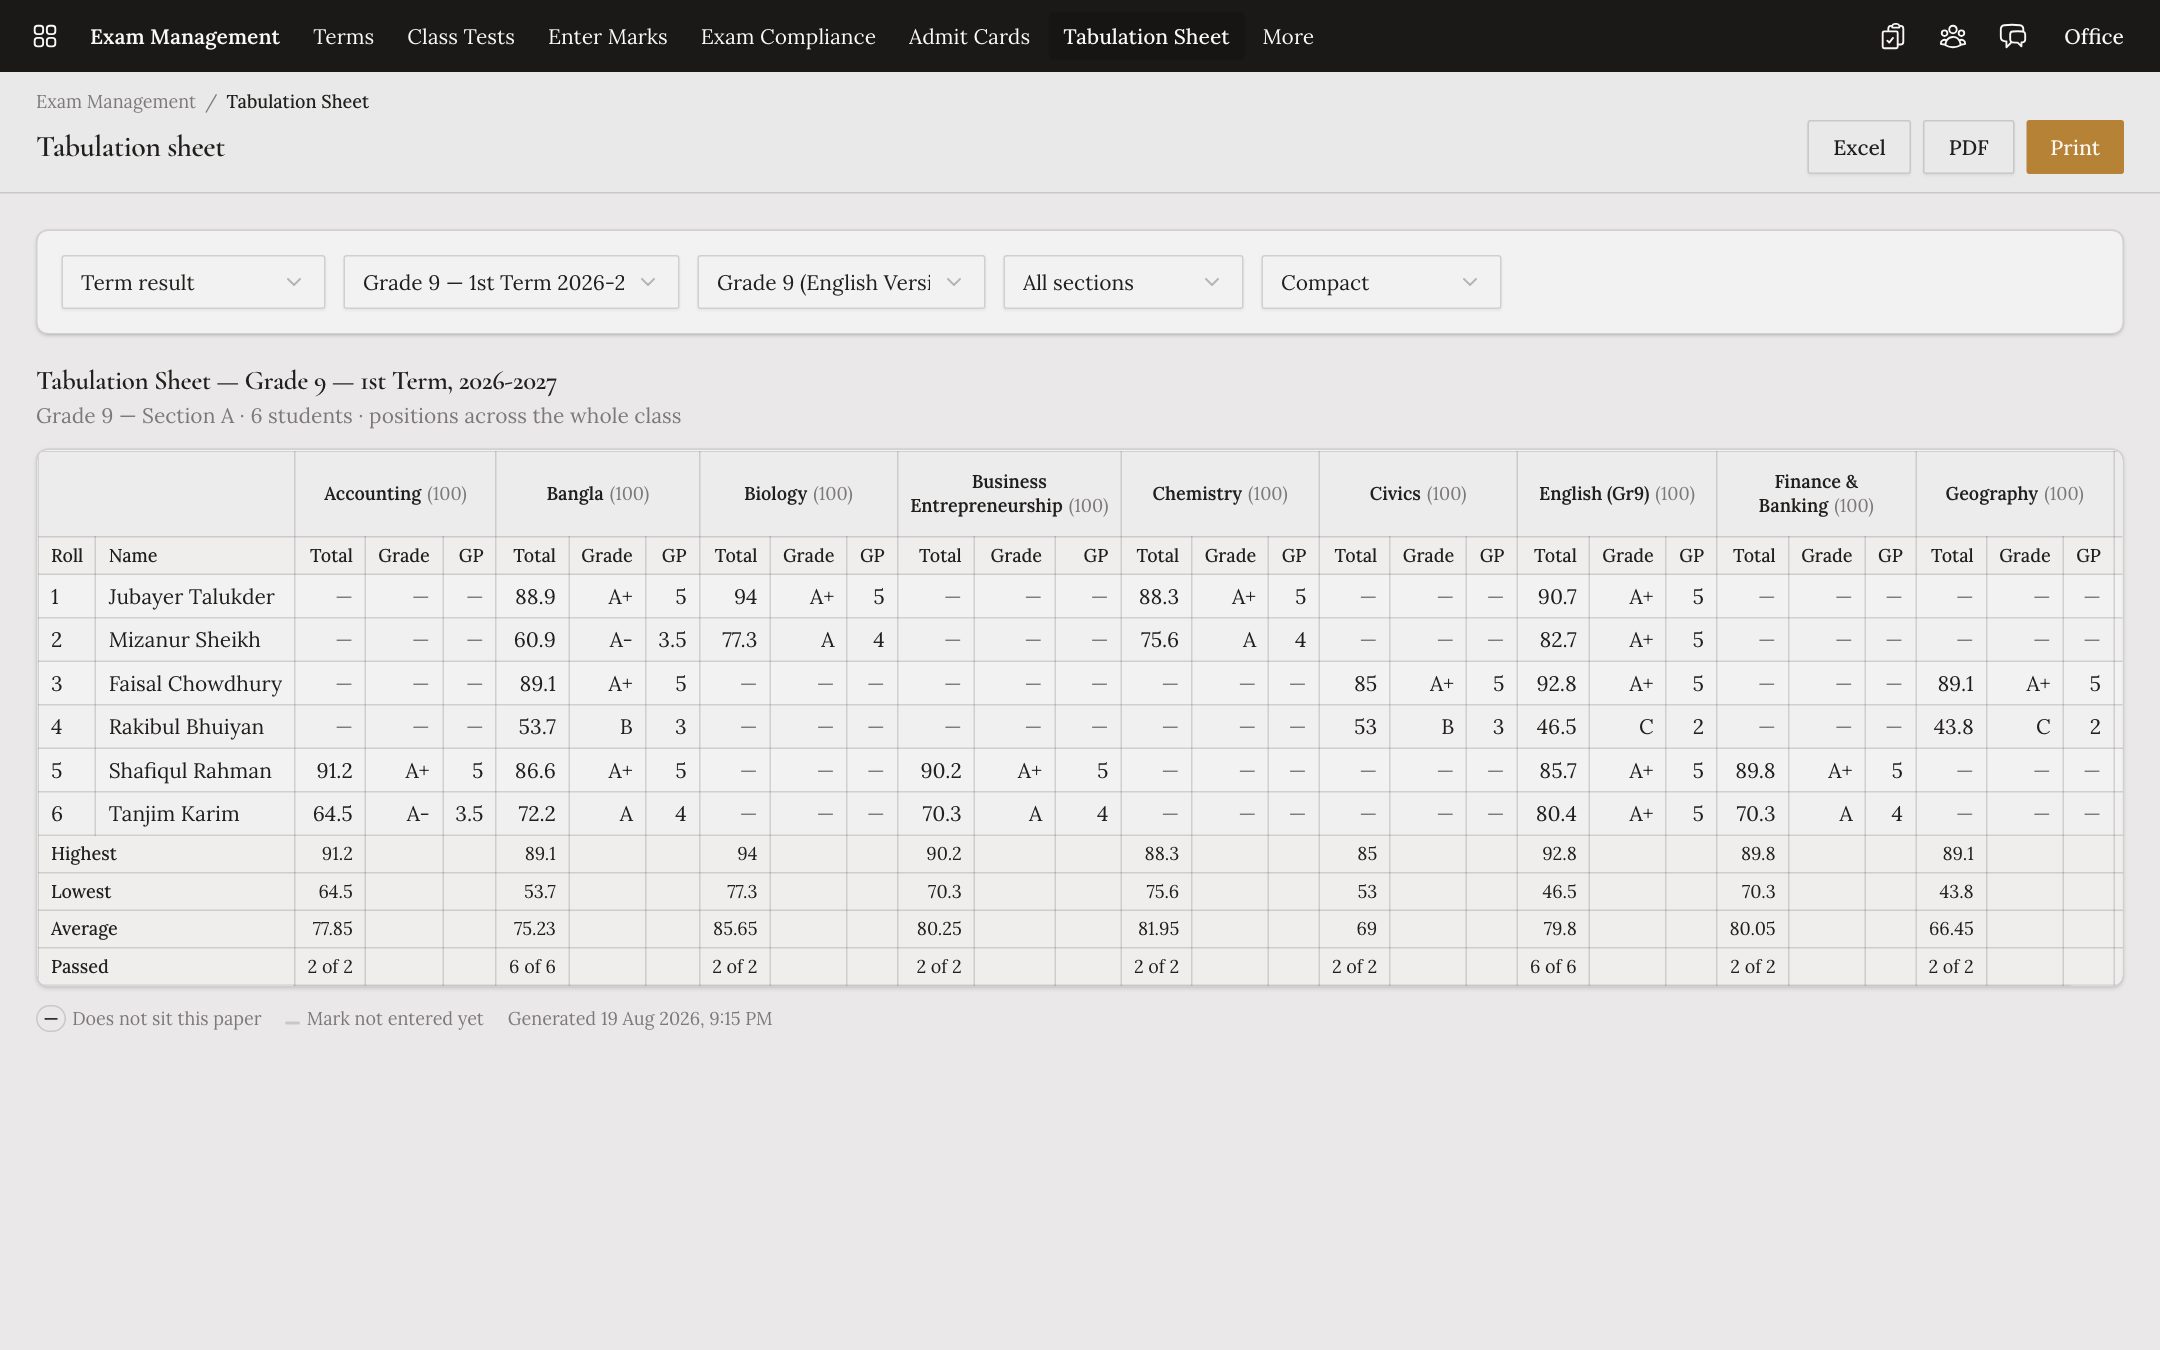This screenshot has width=2160, height=1350.
Task: Select student Faisal Chowdhury
Action: (x=195, y=683)
